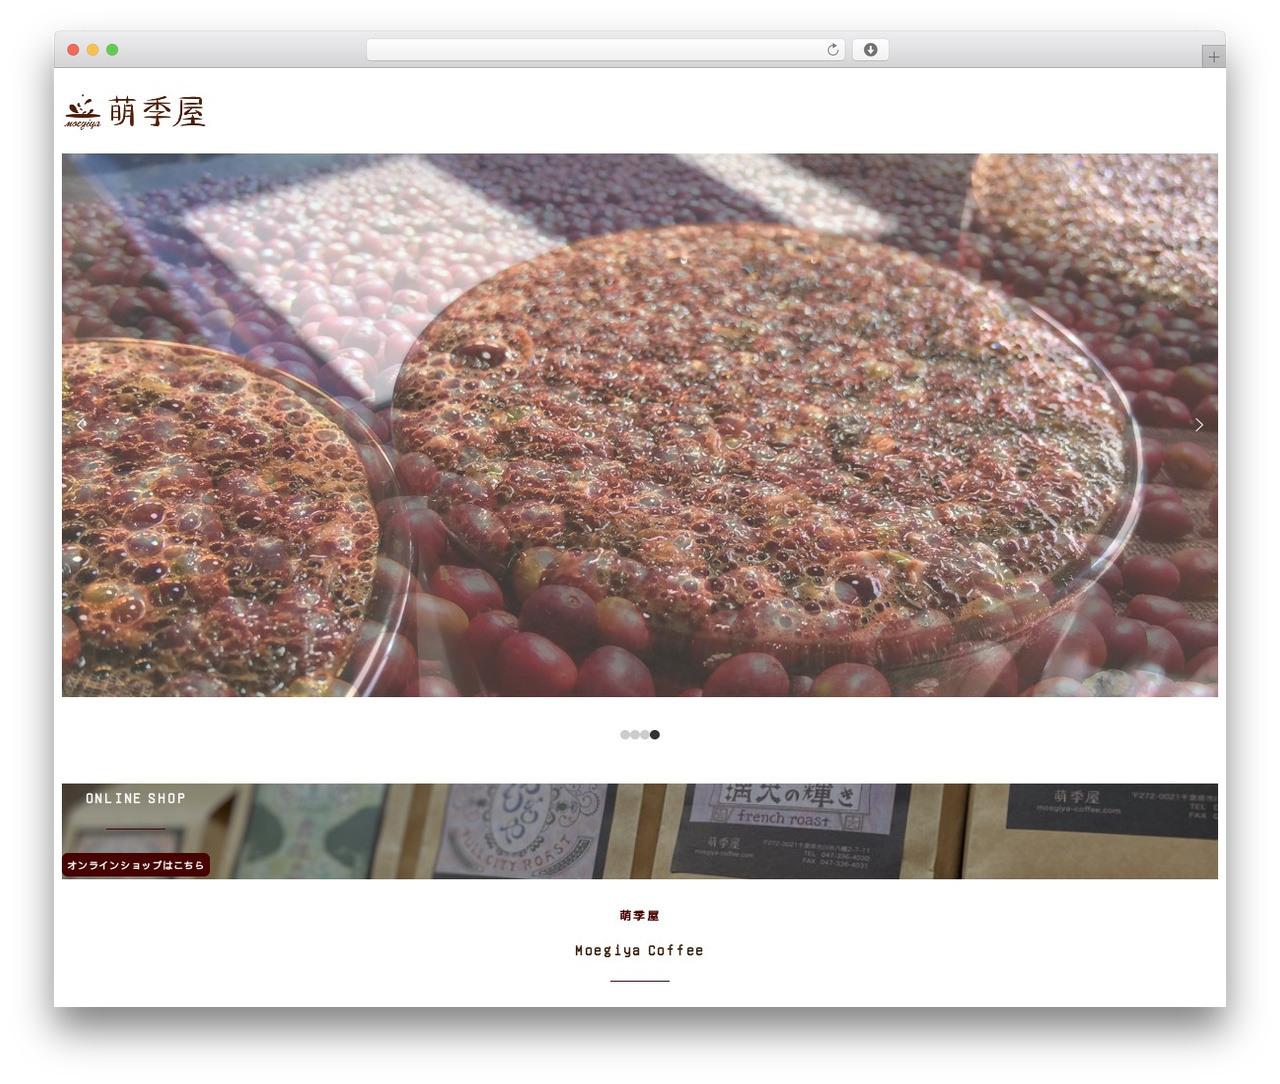Open the browser downloads icon
Image resolution: width=1280 pixels, height=1084 pixels.
870,50
